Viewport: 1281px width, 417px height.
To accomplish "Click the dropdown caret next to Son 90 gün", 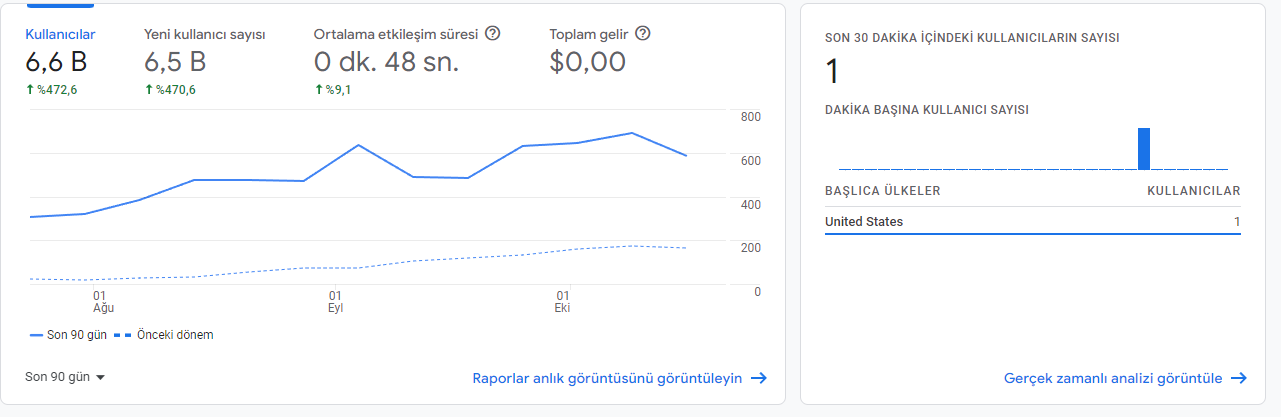I will pos(100,377).
